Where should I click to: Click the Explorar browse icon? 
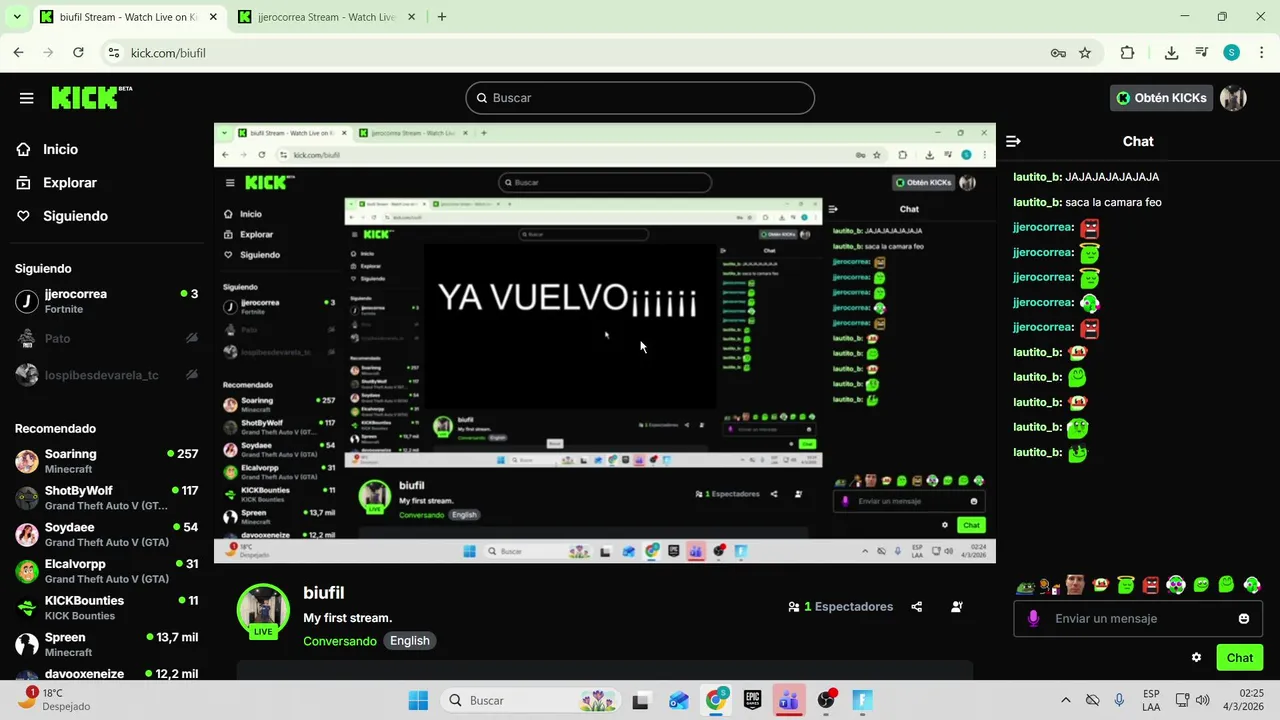tap(24, 183)
